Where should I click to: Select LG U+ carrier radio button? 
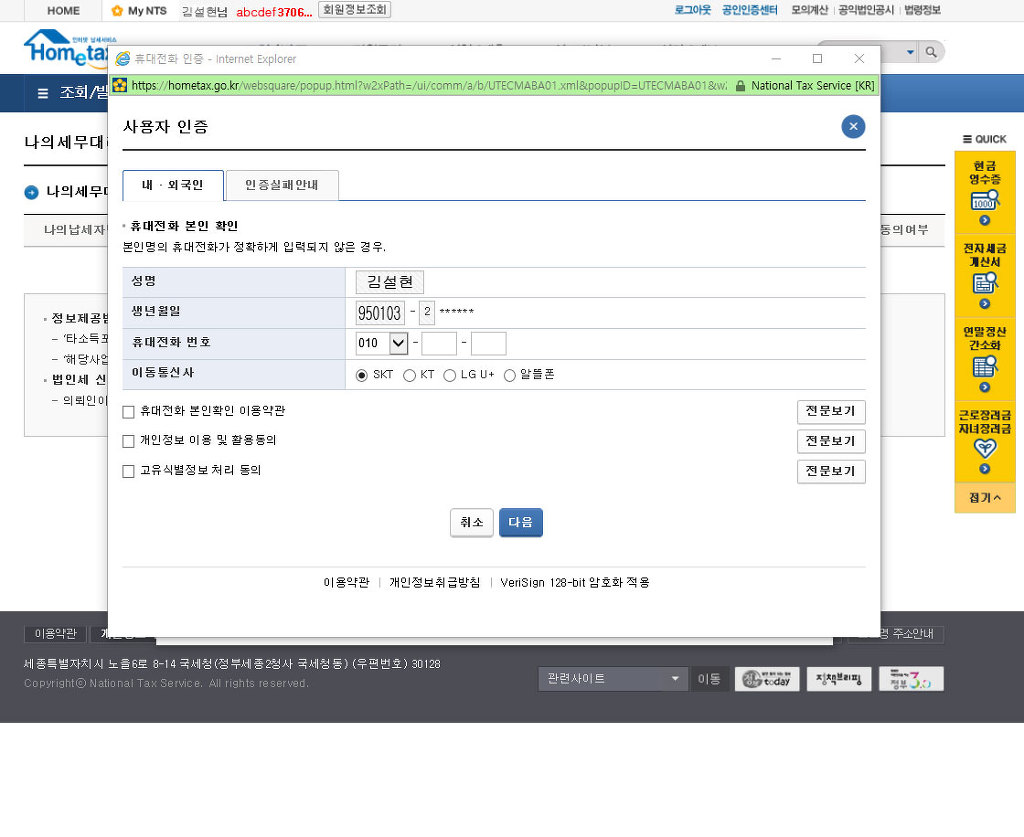click(449, 375)
